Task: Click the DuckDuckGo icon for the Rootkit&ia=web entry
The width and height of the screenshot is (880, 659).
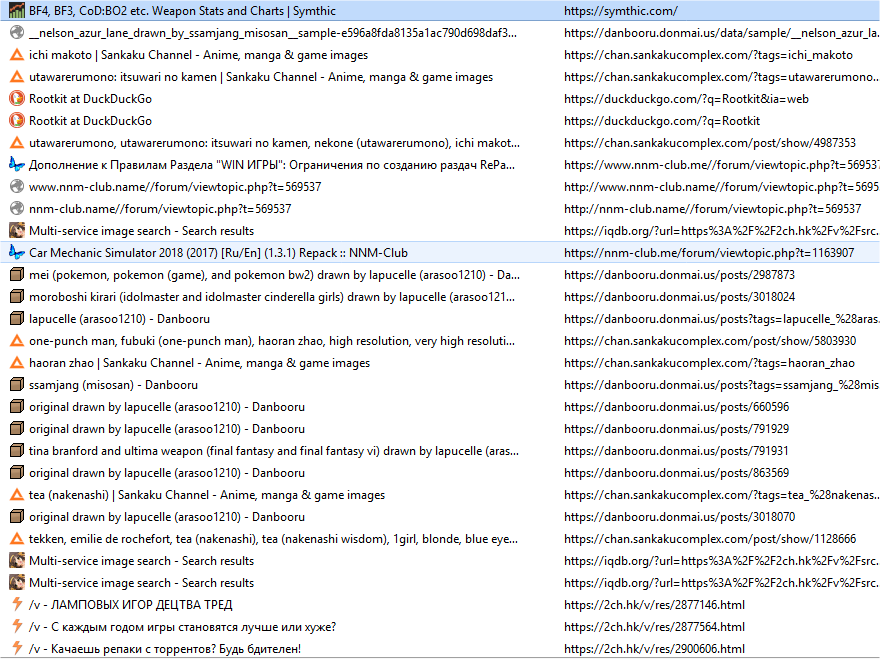Action: [17, 99]
